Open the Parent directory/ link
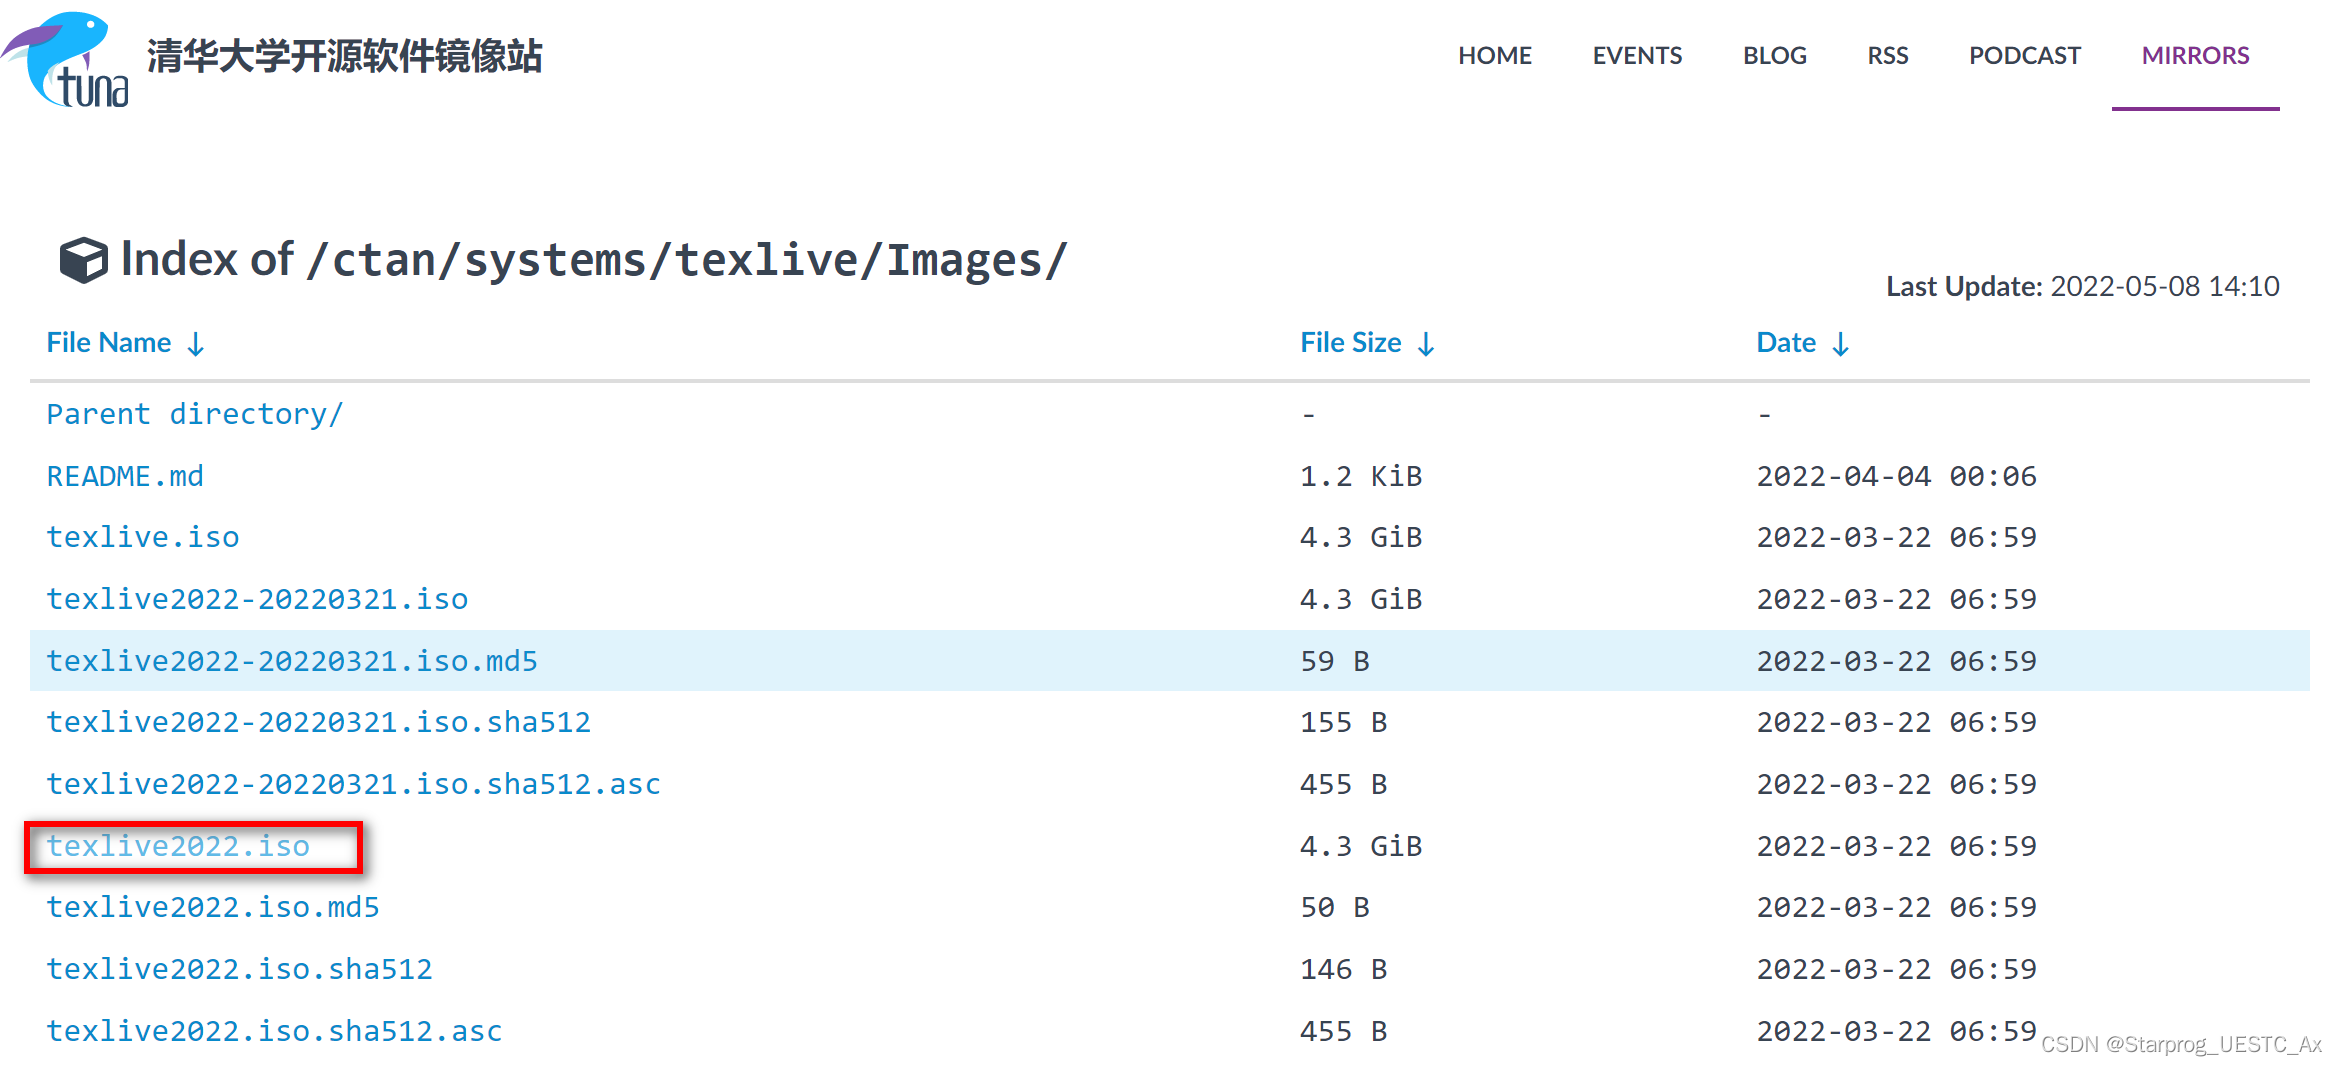This screenshot has width=2338, height=1066. pyautogui.click(x=195, y=414)
